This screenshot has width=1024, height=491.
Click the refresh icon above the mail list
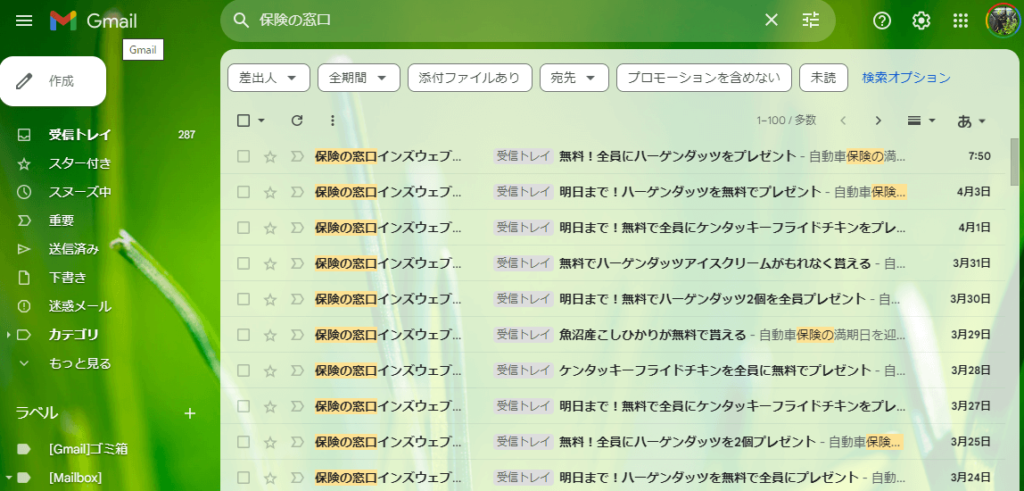296,121
